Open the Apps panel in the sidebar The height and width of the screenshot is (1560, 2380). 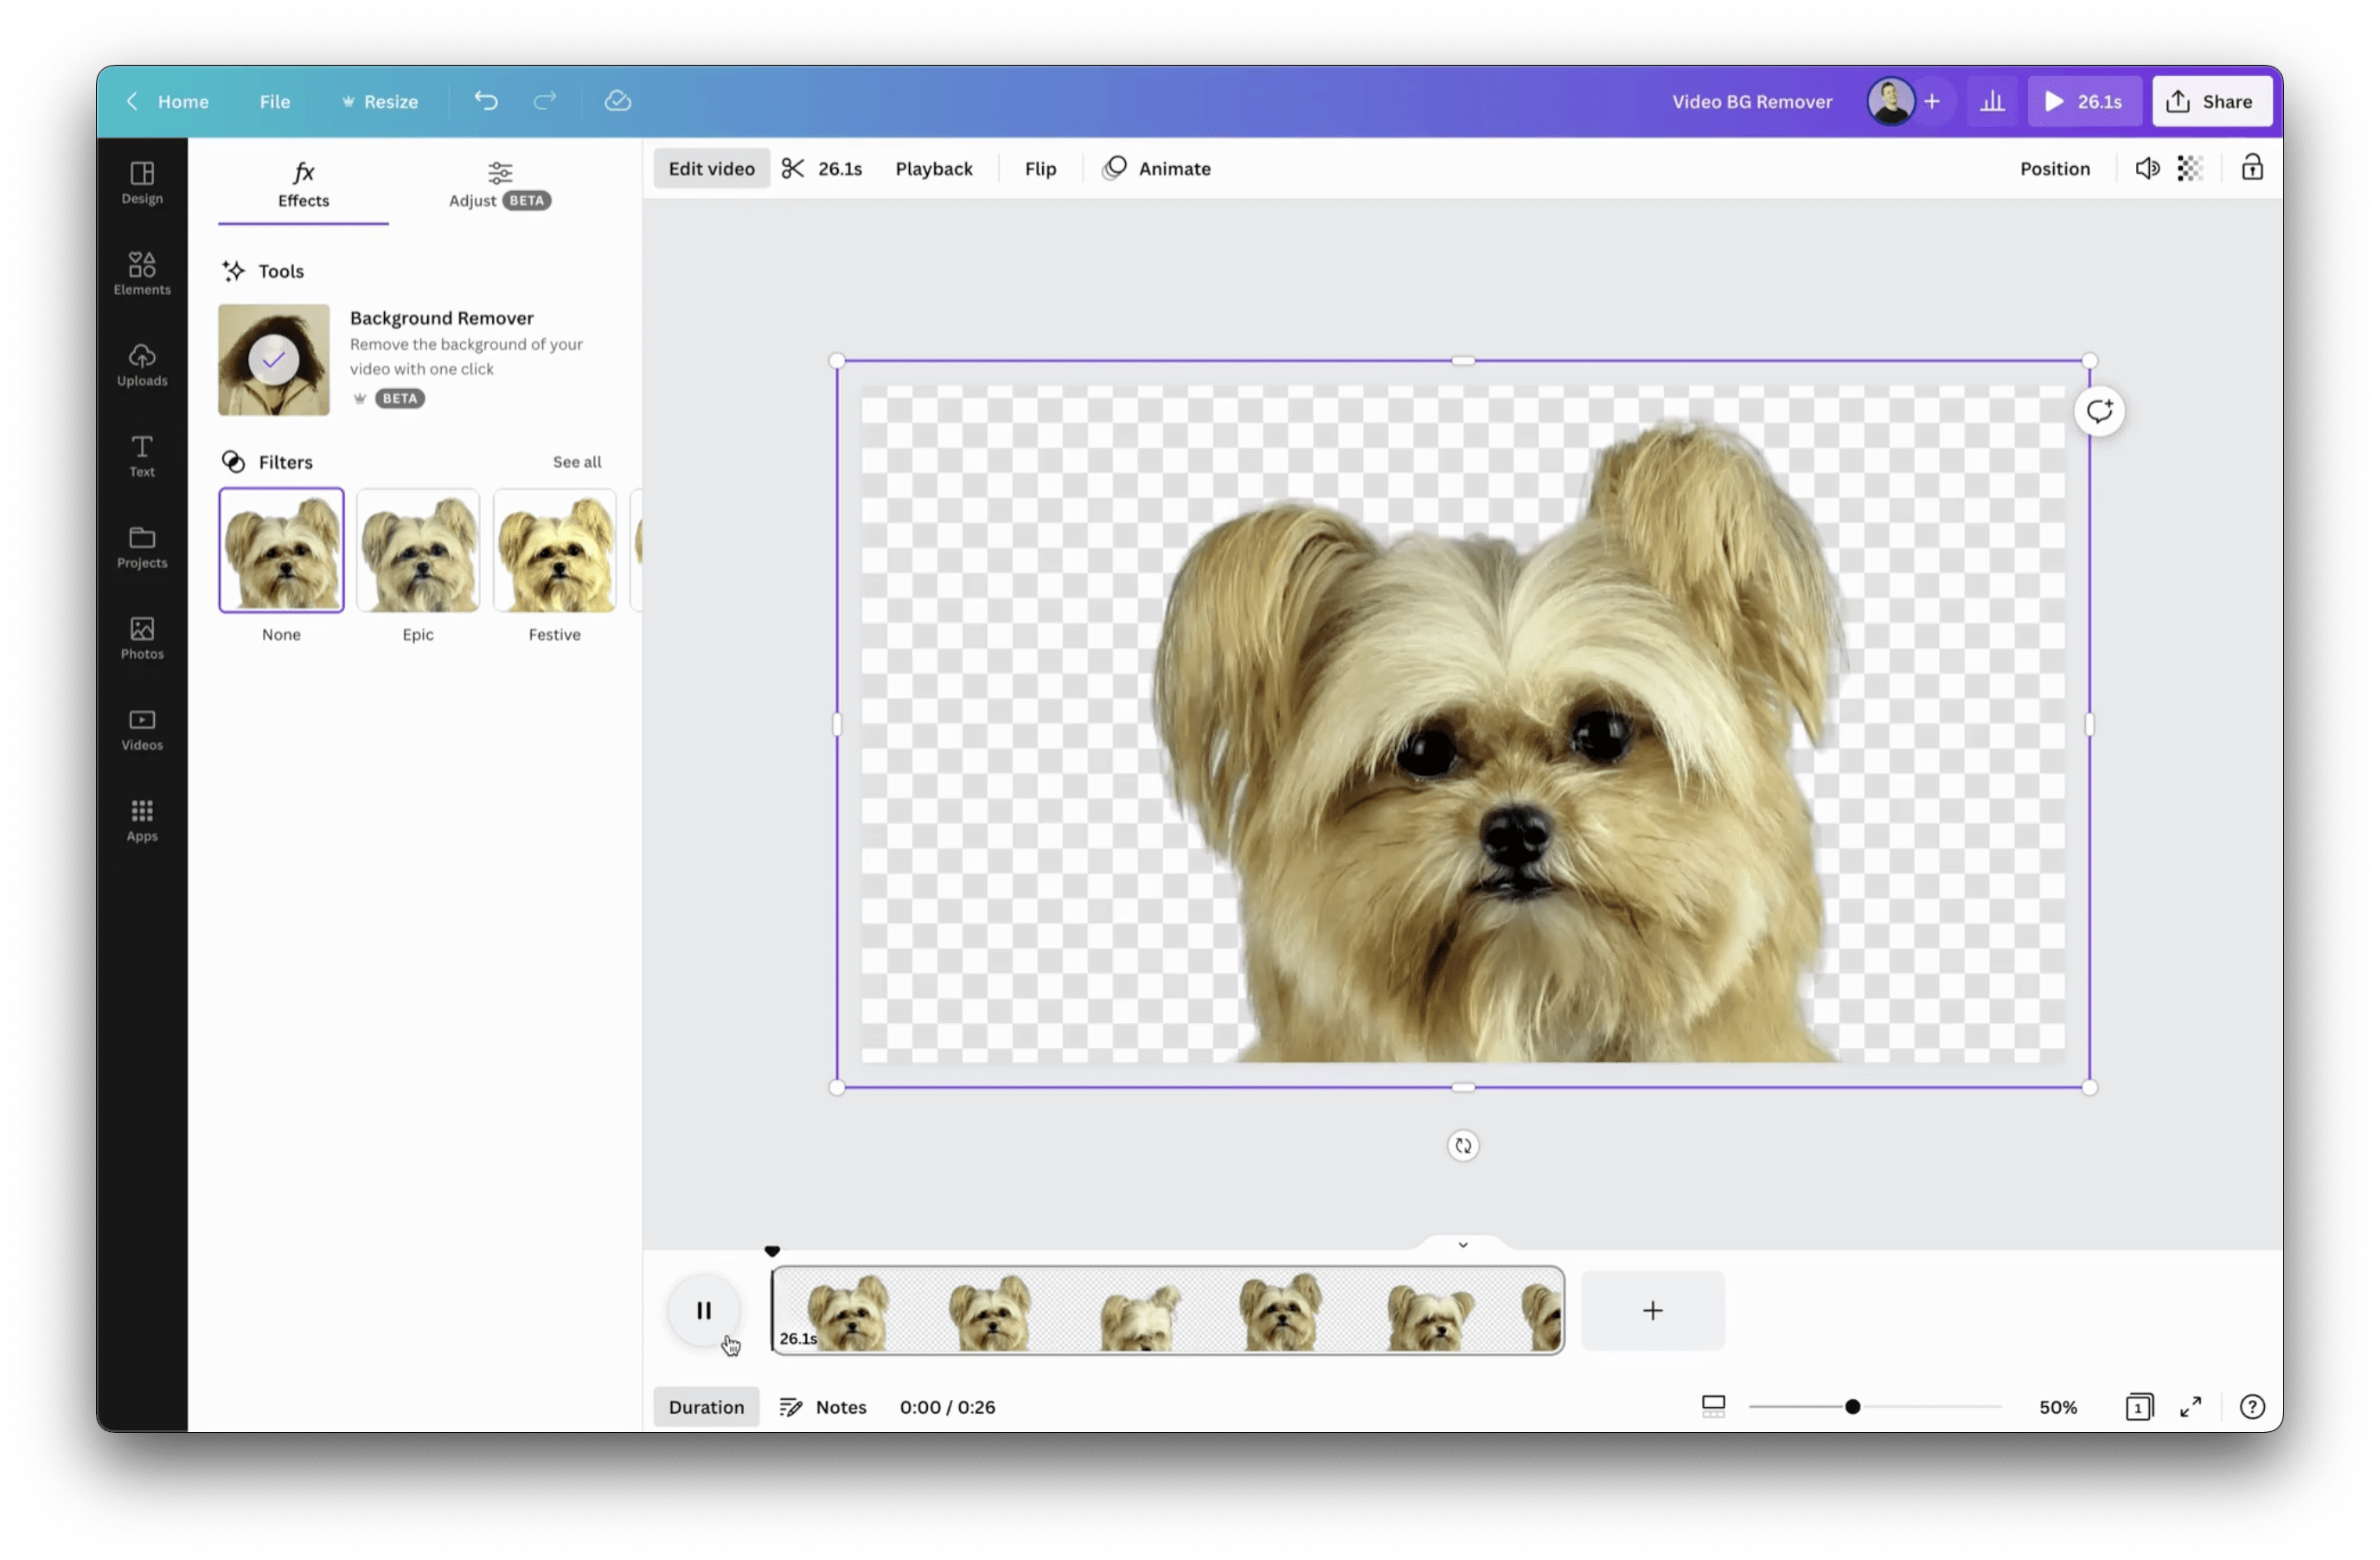(141, 819)
